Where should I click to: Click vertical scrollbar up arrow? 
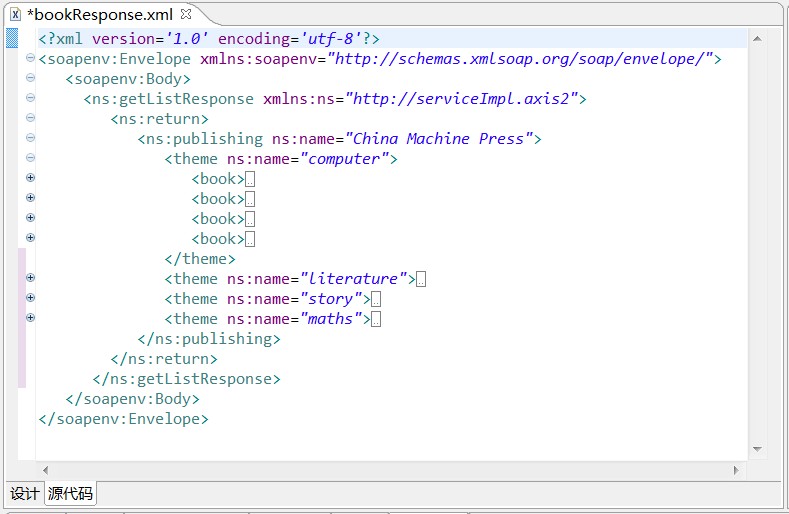coord(757,39)
